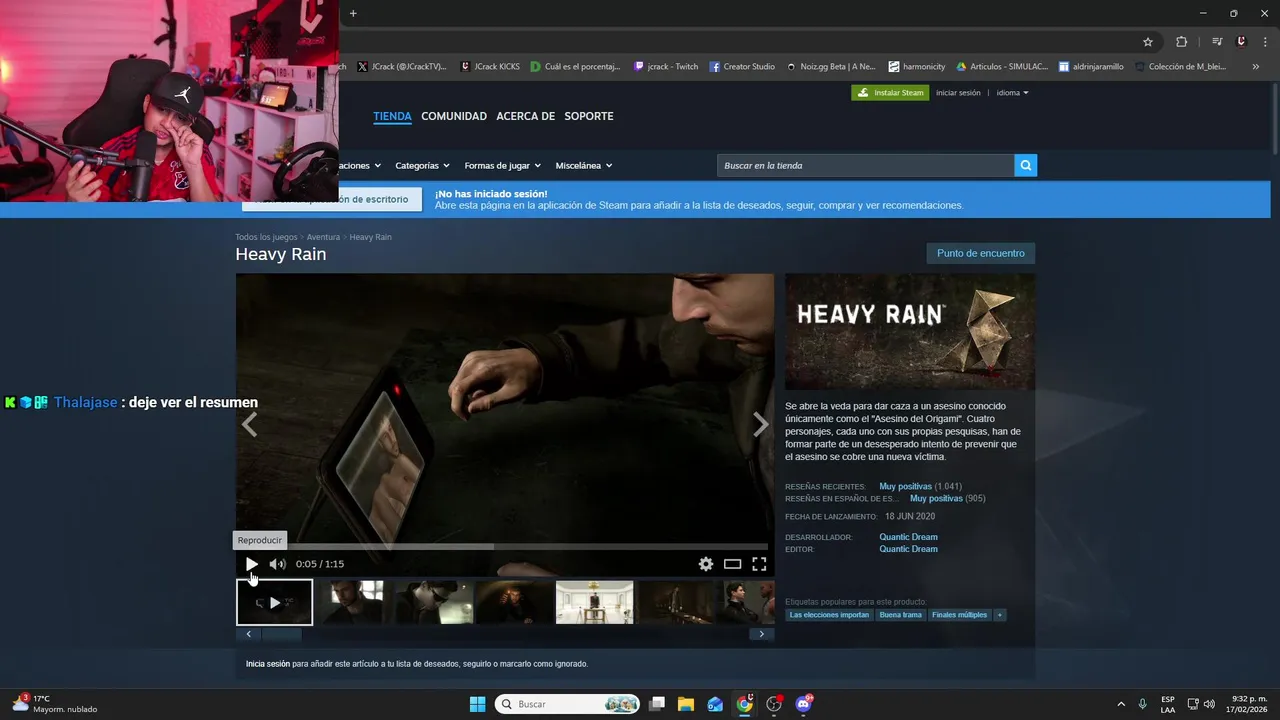Image resolution: width=1280 pixels, height=720 pixels.
Task: Open the JCrack KICKS bookmark
Action: point(490,67)
